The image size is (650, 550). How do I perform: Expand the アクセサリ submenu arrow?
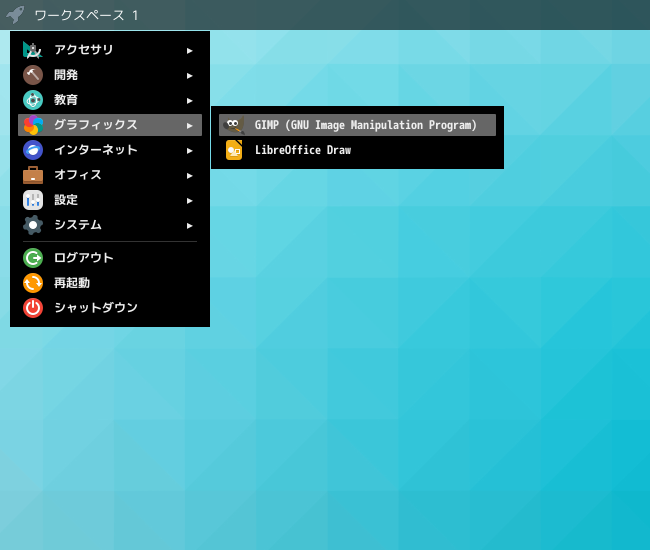pyautogui.click(x=189, y=51)
